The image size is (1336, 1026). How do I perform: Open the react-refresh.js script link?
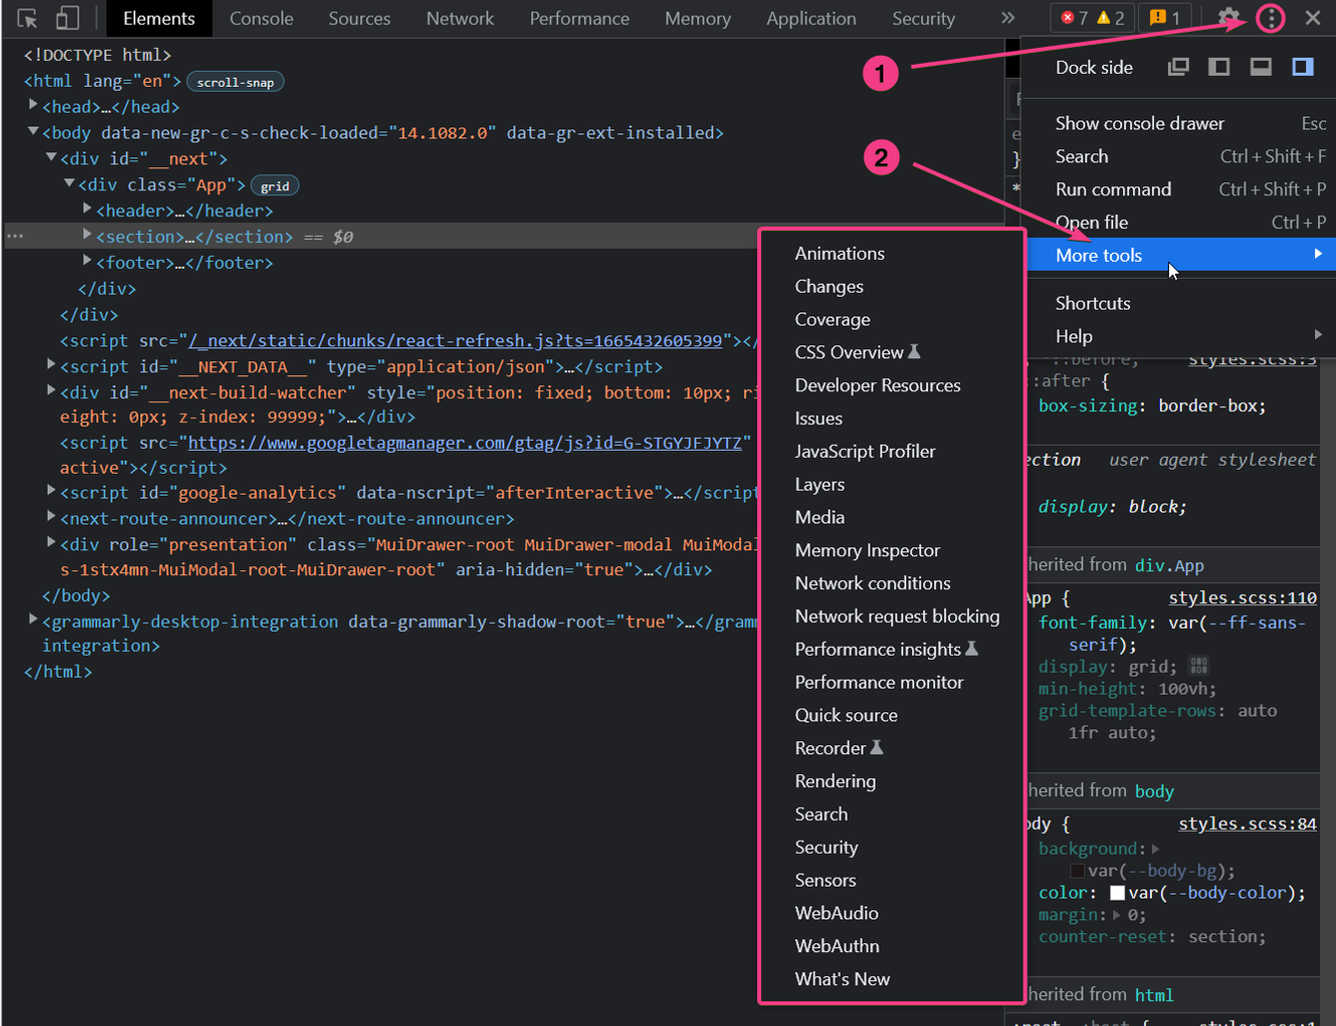455,341
